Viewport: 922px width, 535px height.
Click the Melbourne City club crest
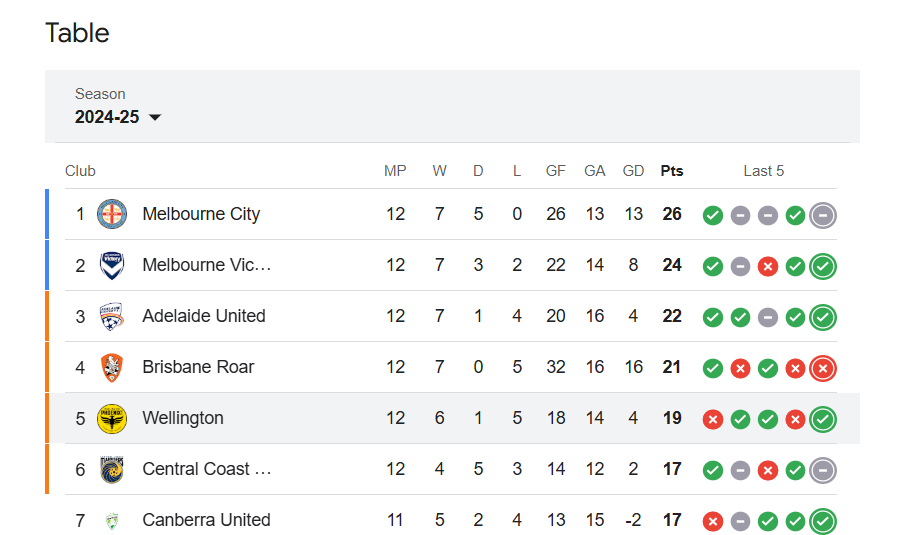pyautogui.click(x=111, y=214)
